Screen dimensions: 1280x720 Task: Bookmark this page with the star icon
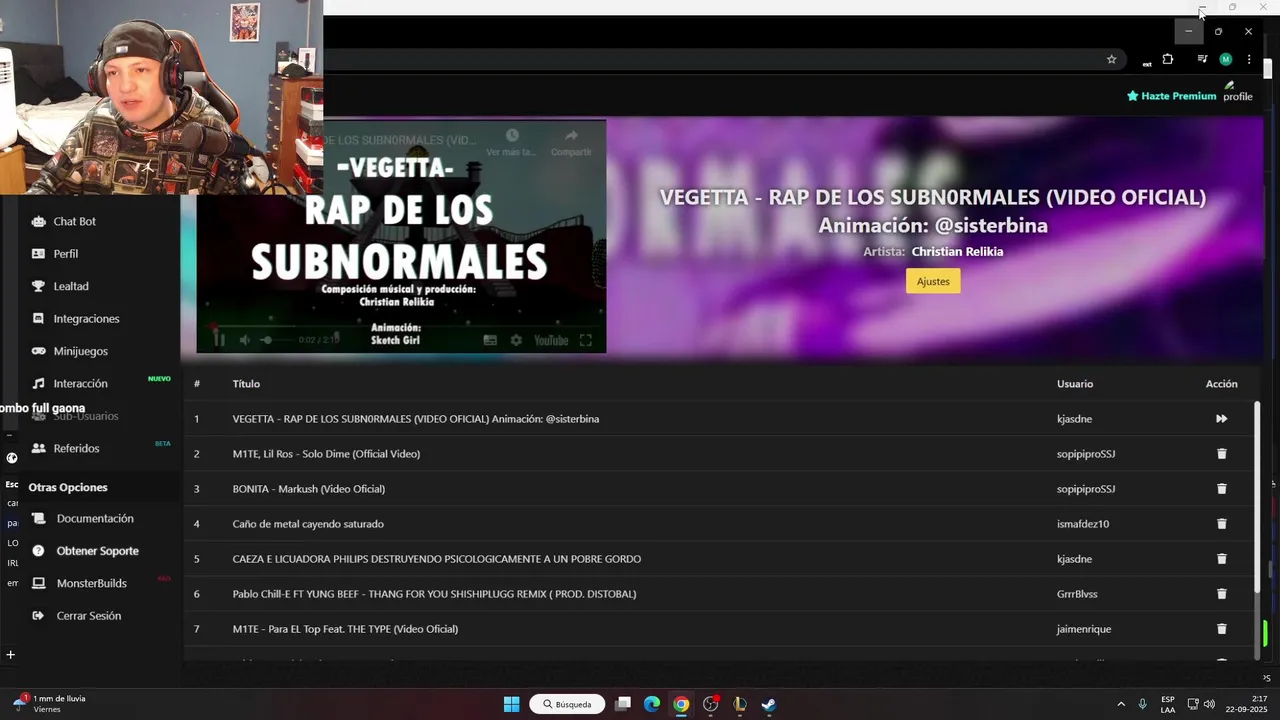pyautogui.click(x=1111, y=59)
